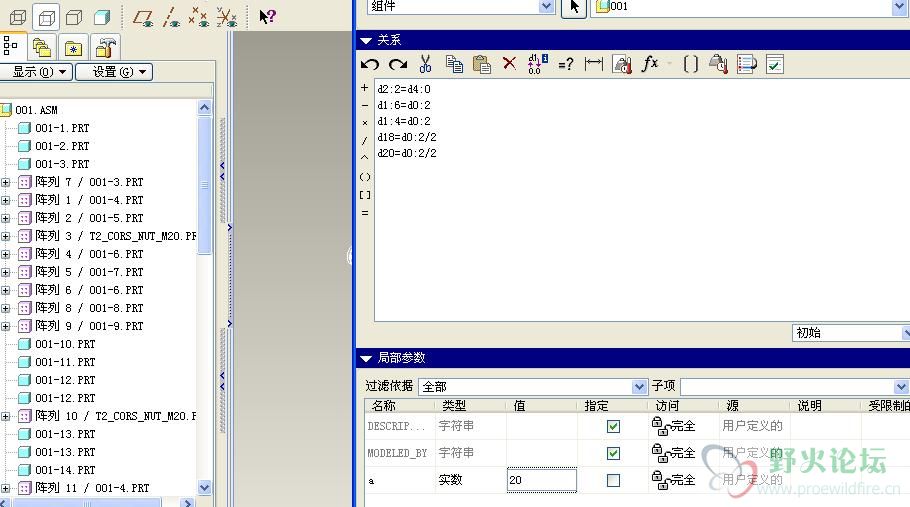This screenshot has height=507, width=910.
Task: Toggle datum axes display icon
Action: [x=171, y=17]
